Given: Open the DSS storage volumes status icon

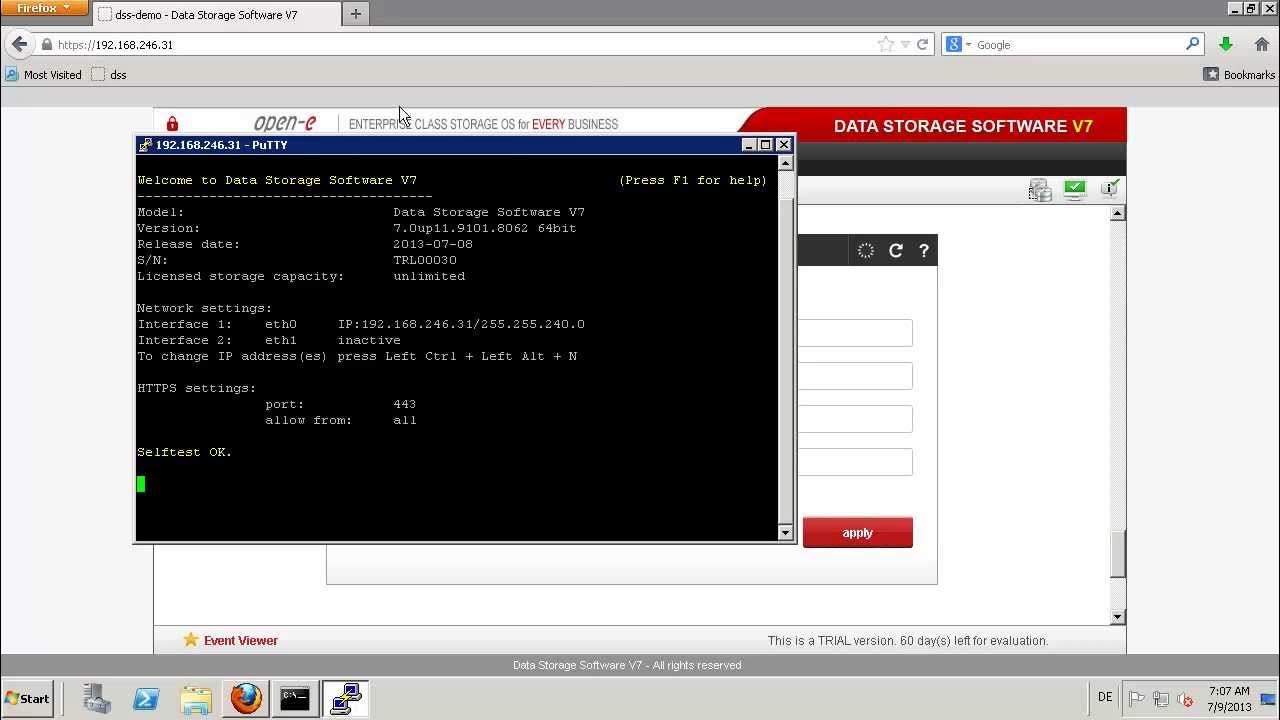Looking at the screenshot, I should pos(1040,189).
